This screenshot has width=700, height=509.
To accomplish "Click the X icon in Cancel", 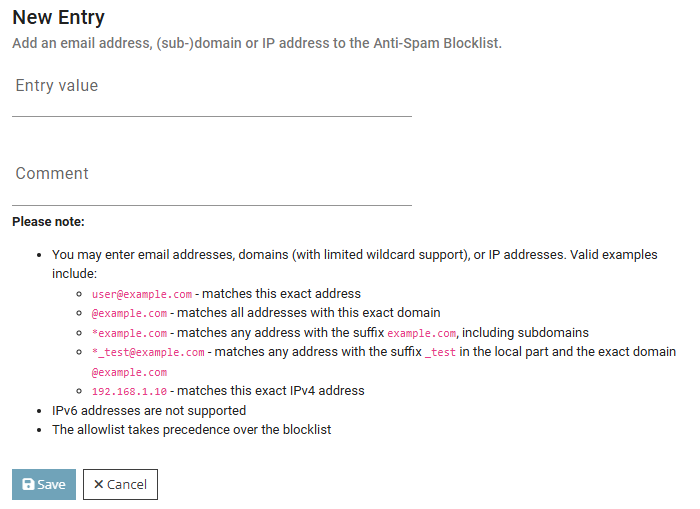I will pyautogui.click(x=98, y=485).
